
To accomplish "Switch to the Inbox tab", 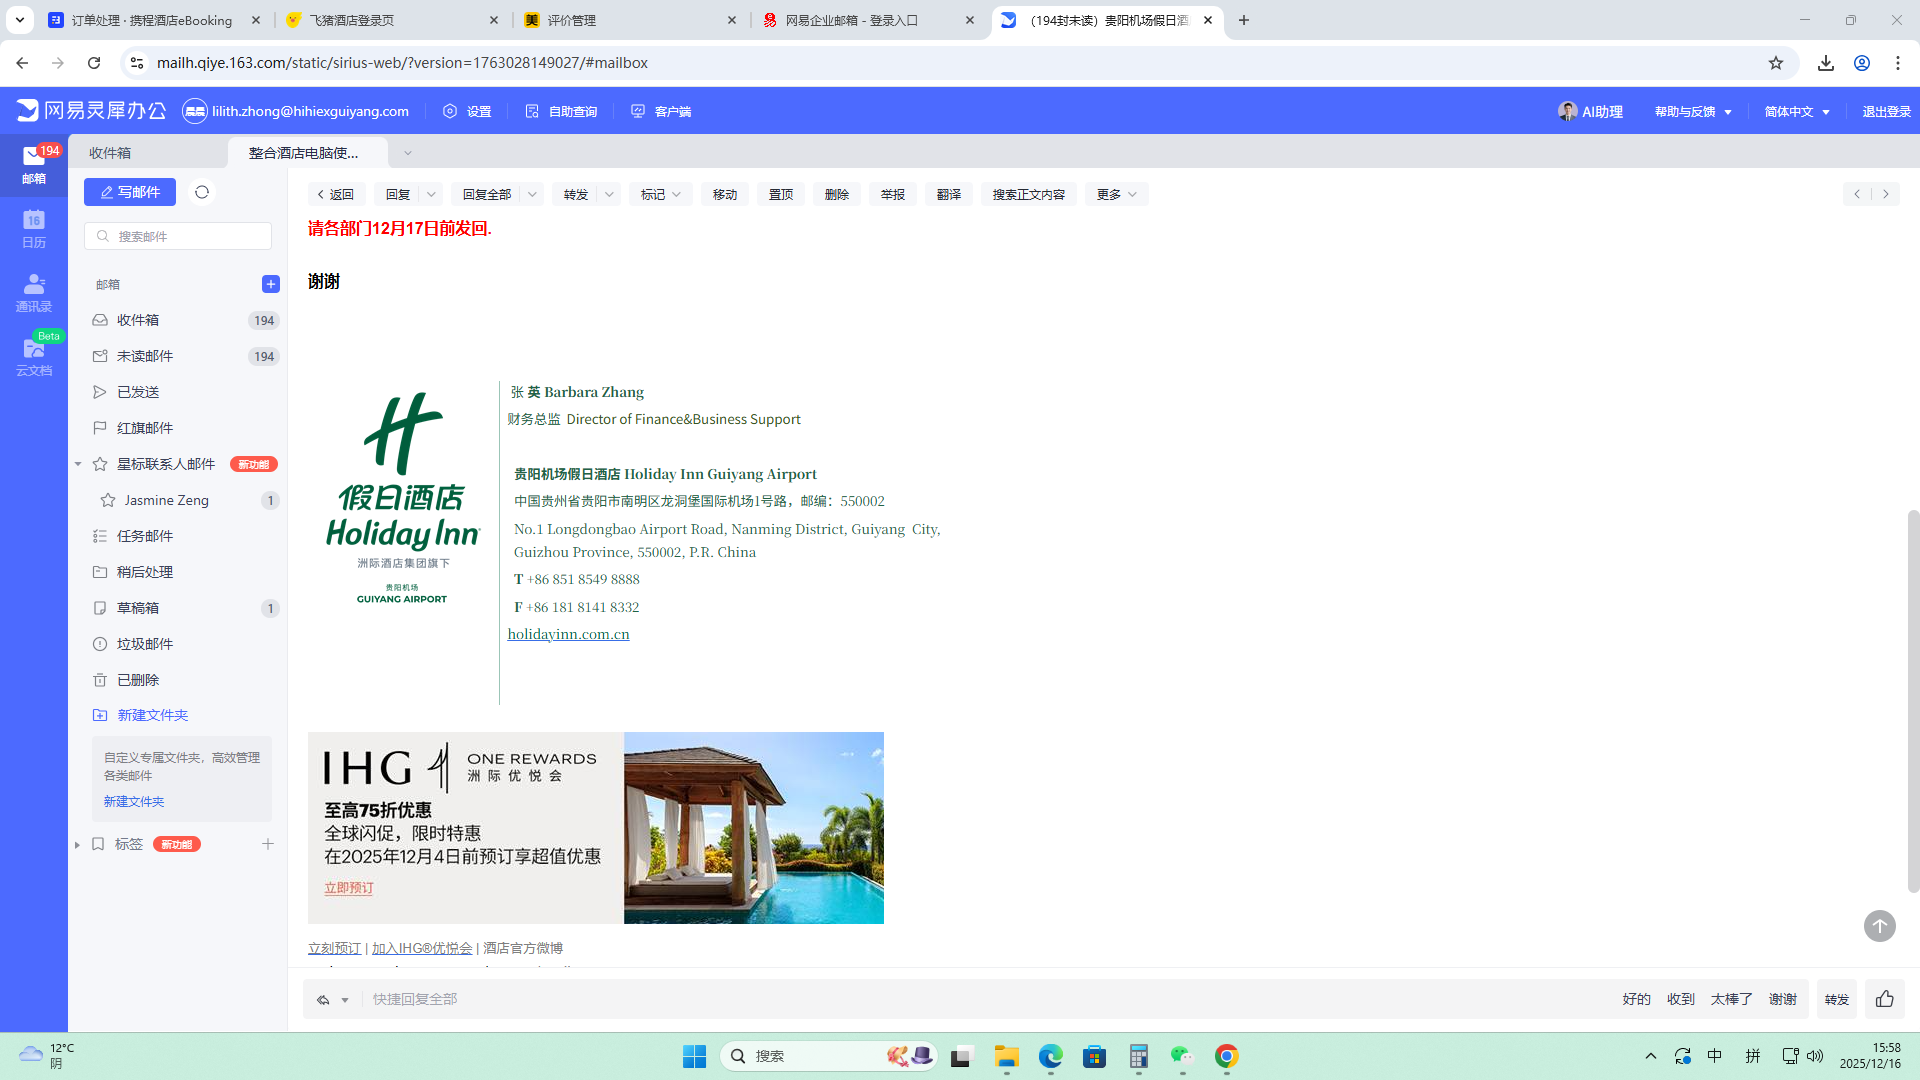I will click(x=110, y=153).
